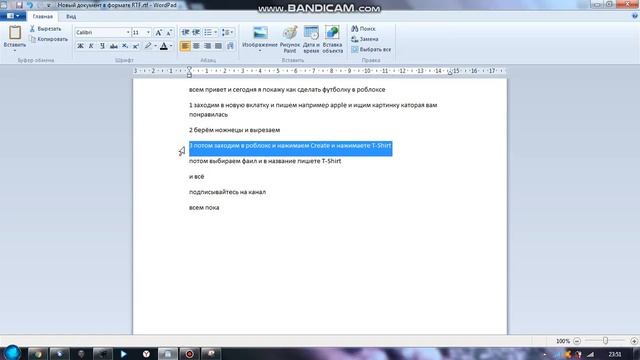Open the paragraph dialog icon

pyautogui.click(x=230, y=46)
